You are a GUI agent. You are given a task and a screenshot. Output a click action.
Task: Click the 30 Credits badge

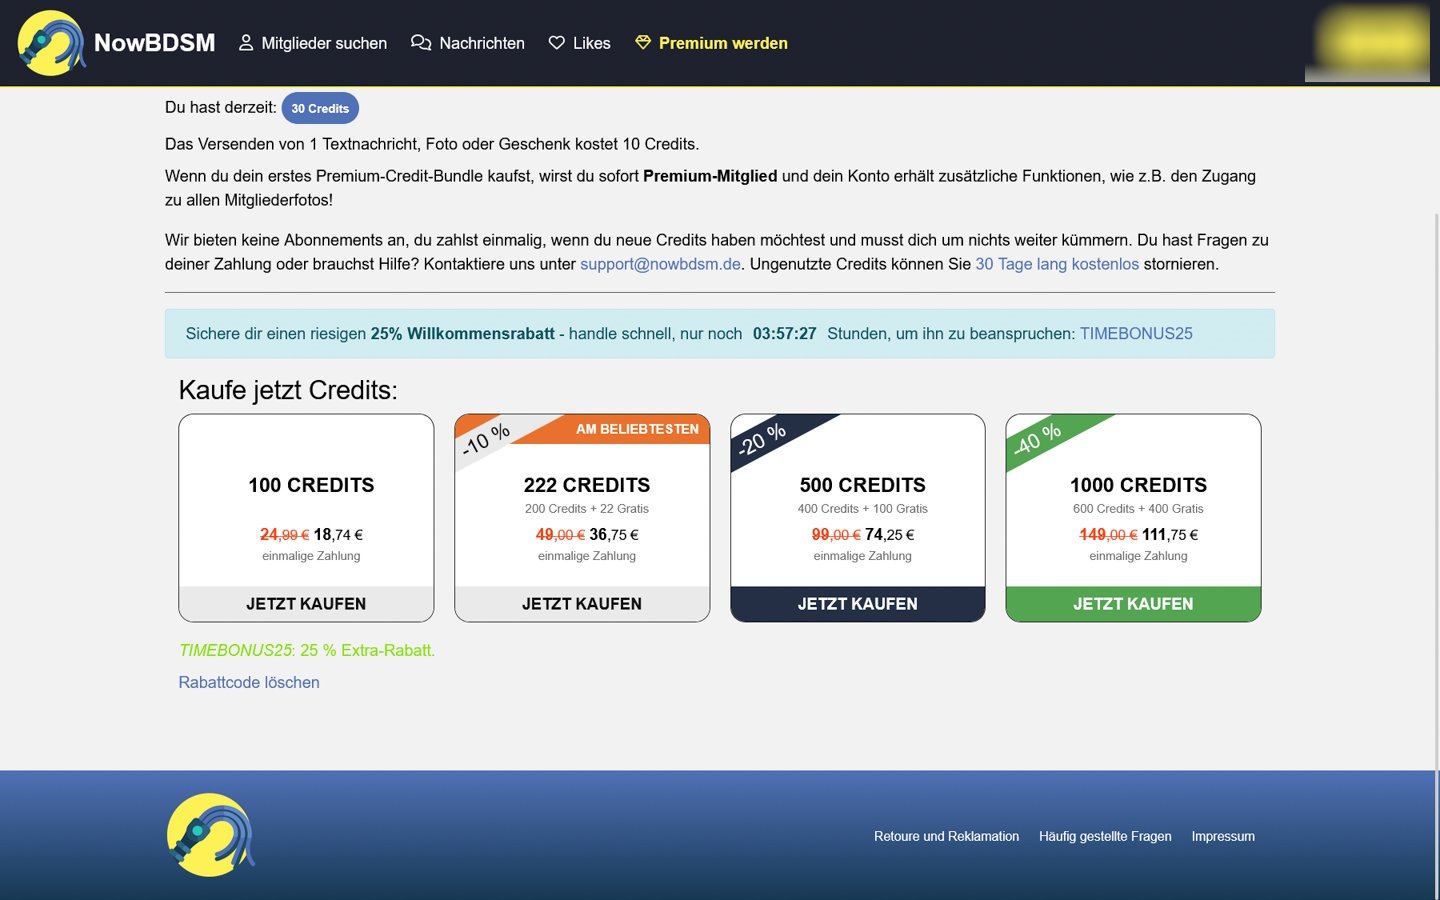coord(320,108)
